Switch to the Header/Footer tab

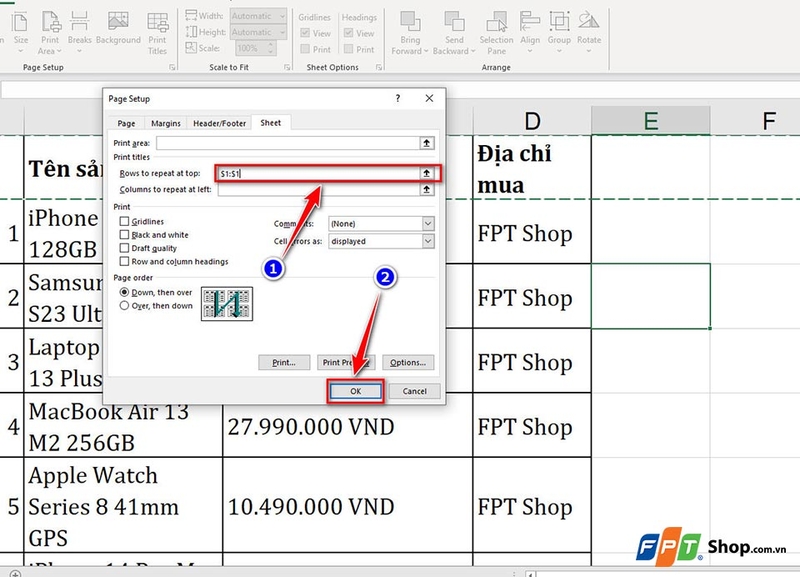click(x=218, y=123)
